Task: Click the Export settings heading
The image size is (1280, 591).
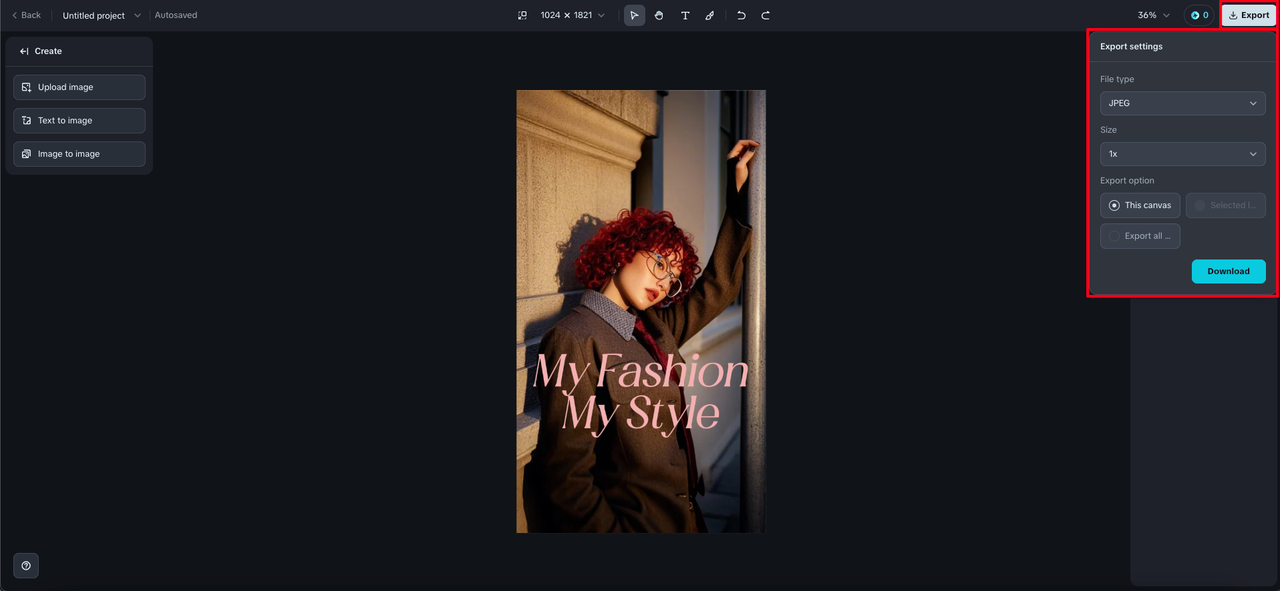Action: pos(1131,46)
